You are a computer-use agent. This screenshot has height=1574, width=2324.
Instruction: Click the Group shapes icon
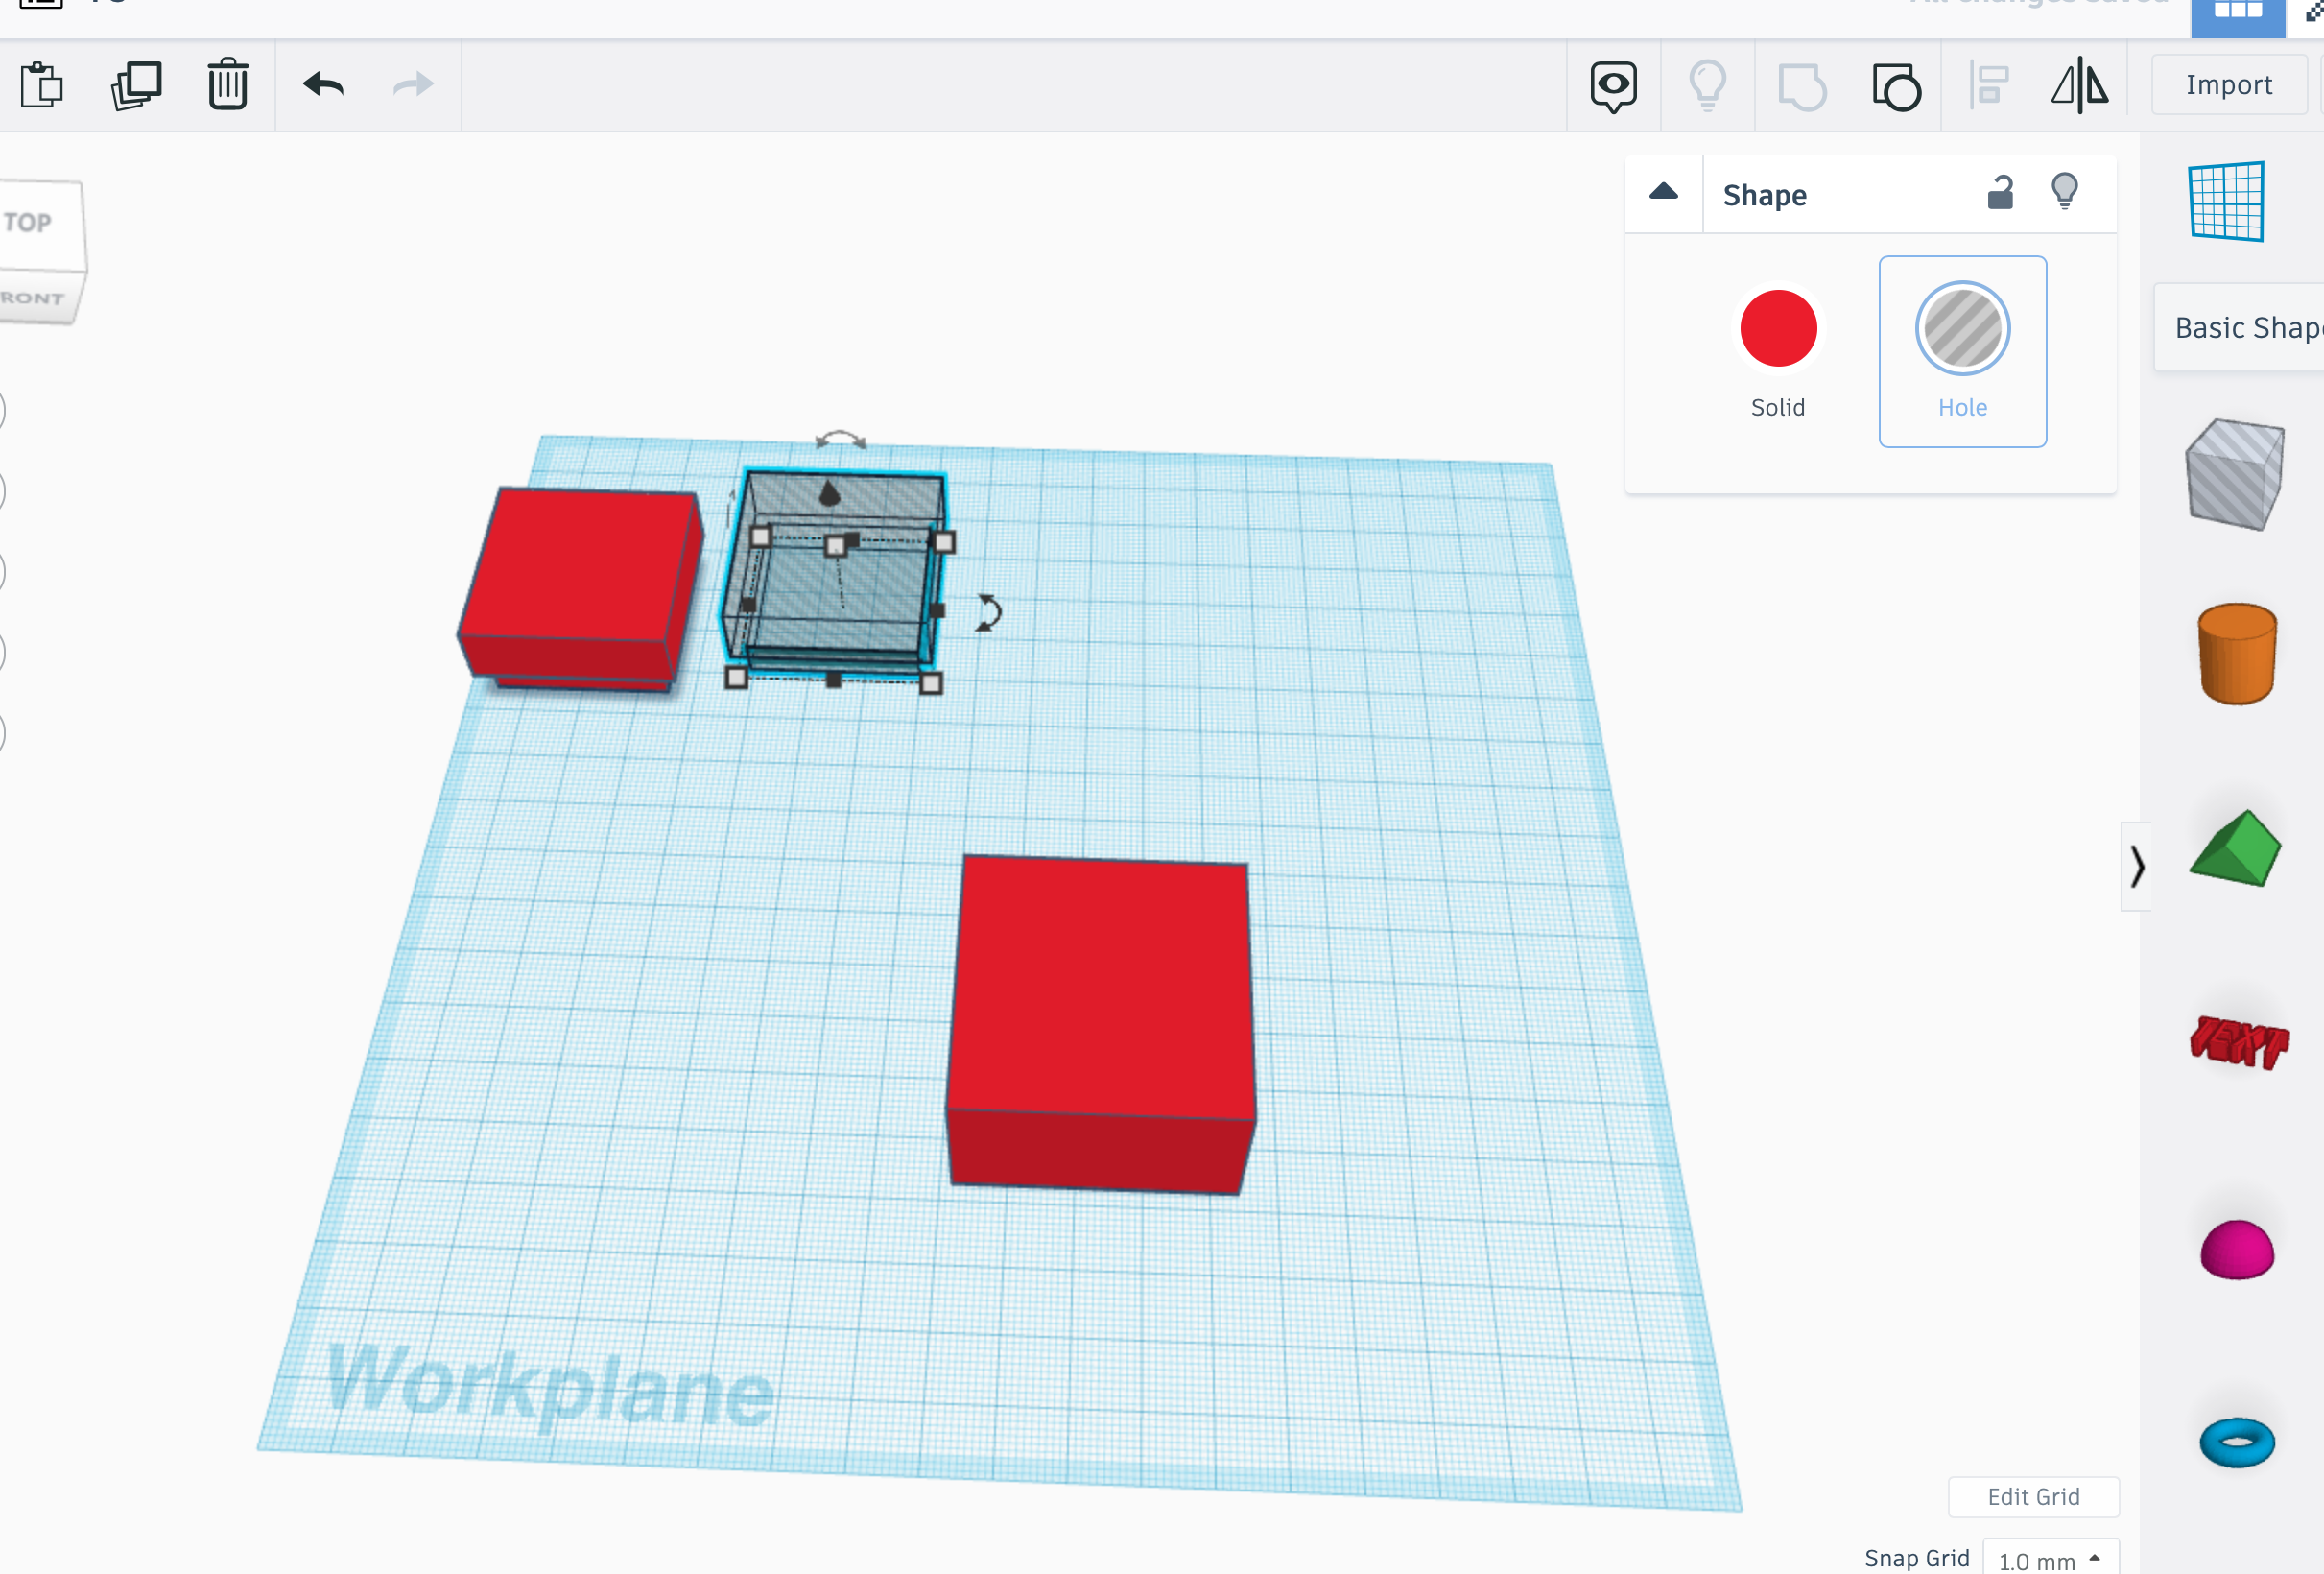(x=1802, y=86)
